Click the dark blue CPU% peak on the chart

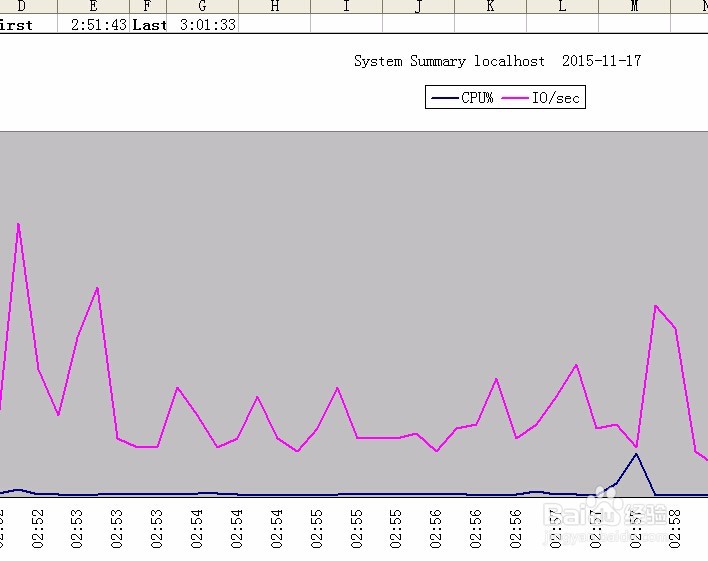[636, 454]
